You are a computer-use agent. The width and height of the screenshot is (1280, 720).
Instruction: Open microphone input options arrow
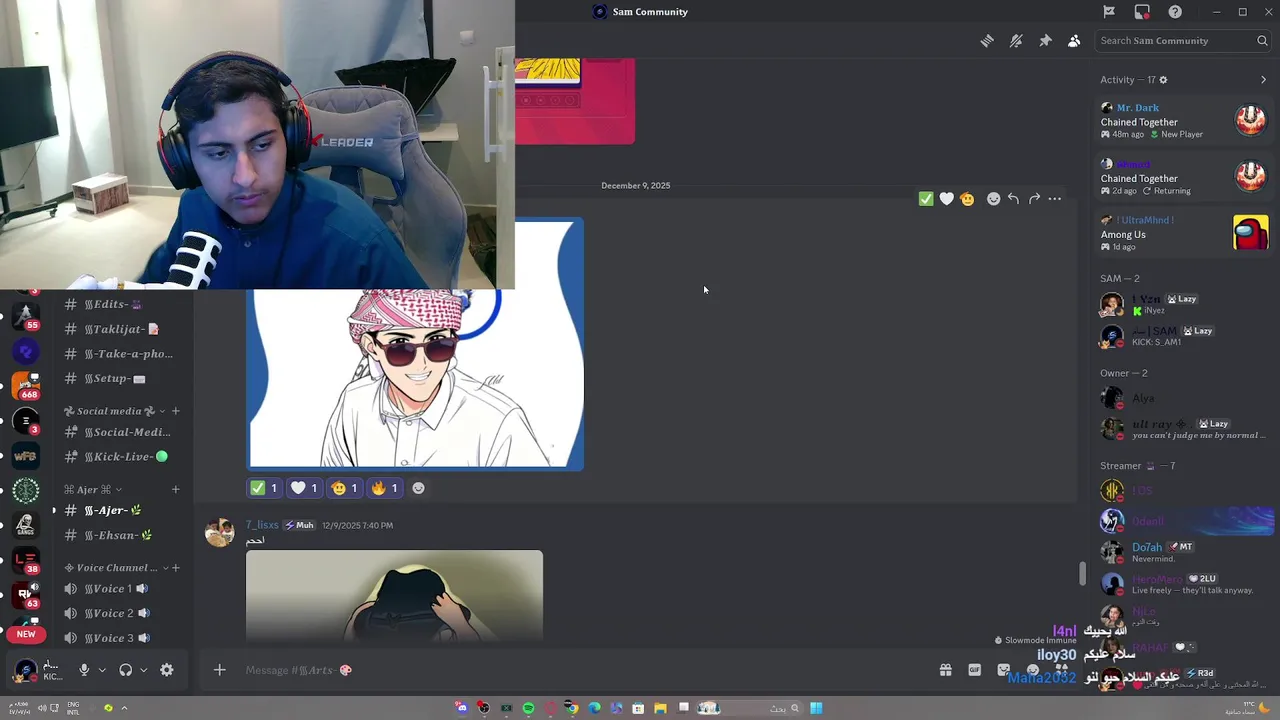(101, 670)
